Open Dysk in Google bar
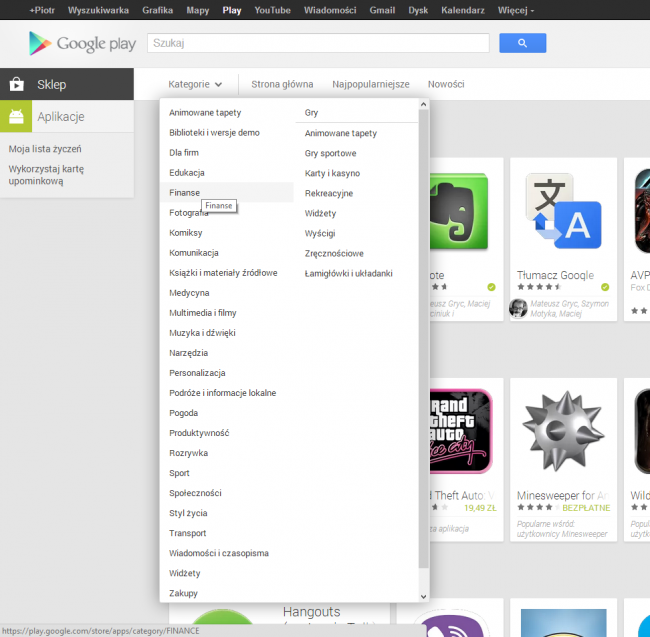 pos(418,10)
